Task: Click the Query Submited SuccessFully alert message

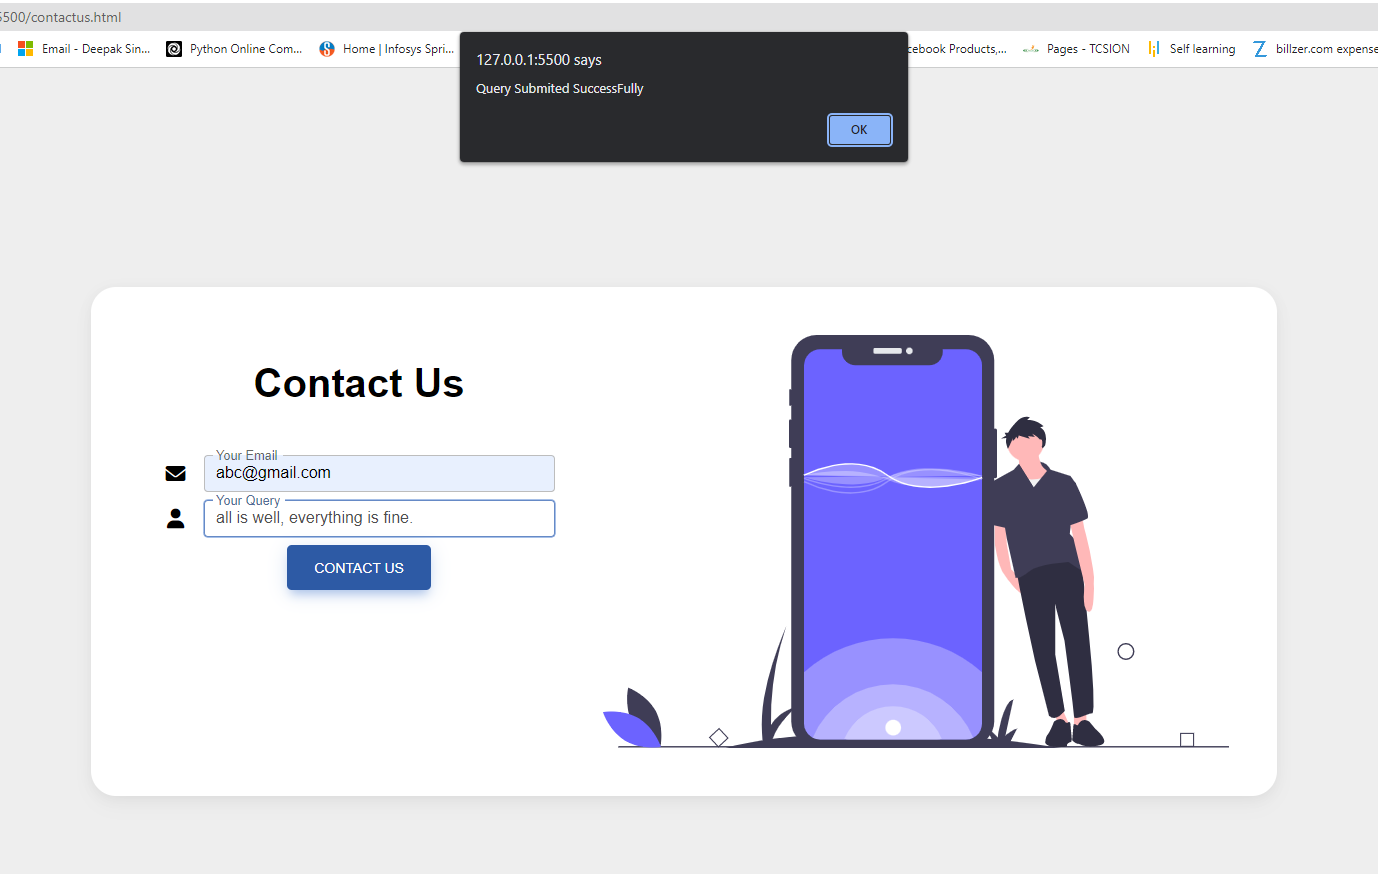Action: click(x=559, y=88)
